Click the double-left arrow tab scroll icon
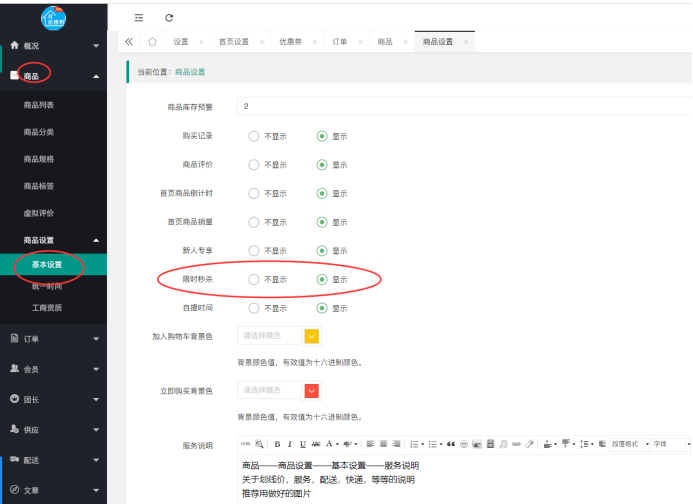This screenshot has width=693, height=504. coord(128,42)
